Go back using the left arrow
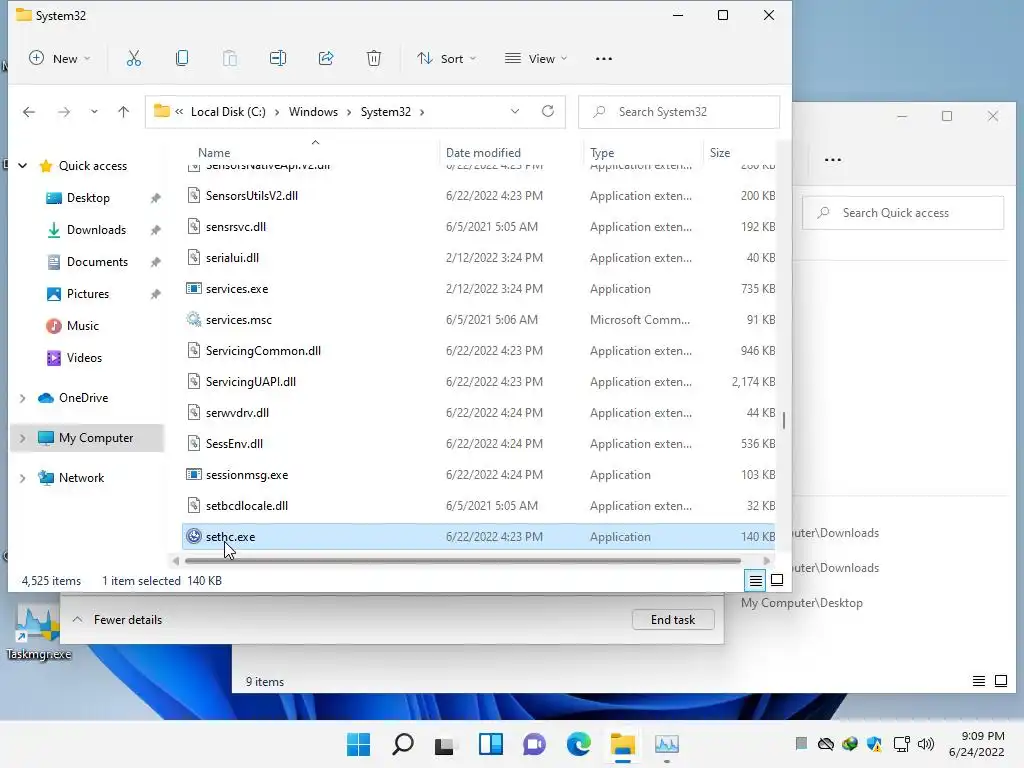This screenshot has width=1024, height=768. (29, 112)
